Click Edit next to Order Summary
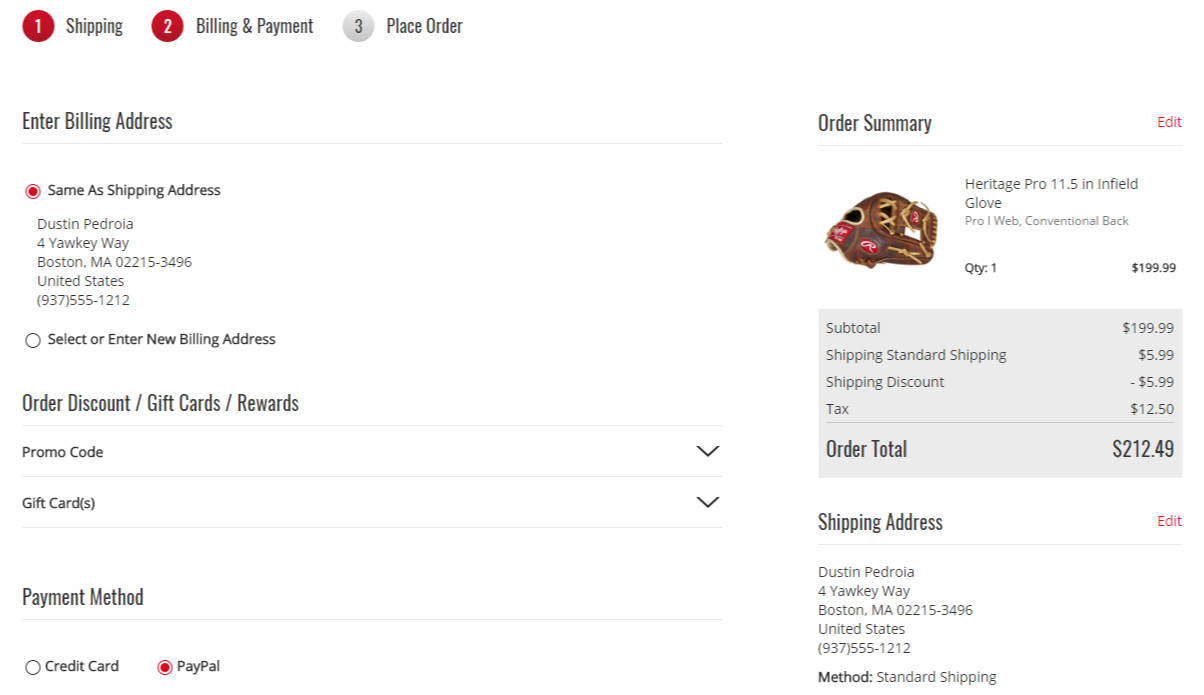This screenshot has height=695, width=1204. [1169, 121]
